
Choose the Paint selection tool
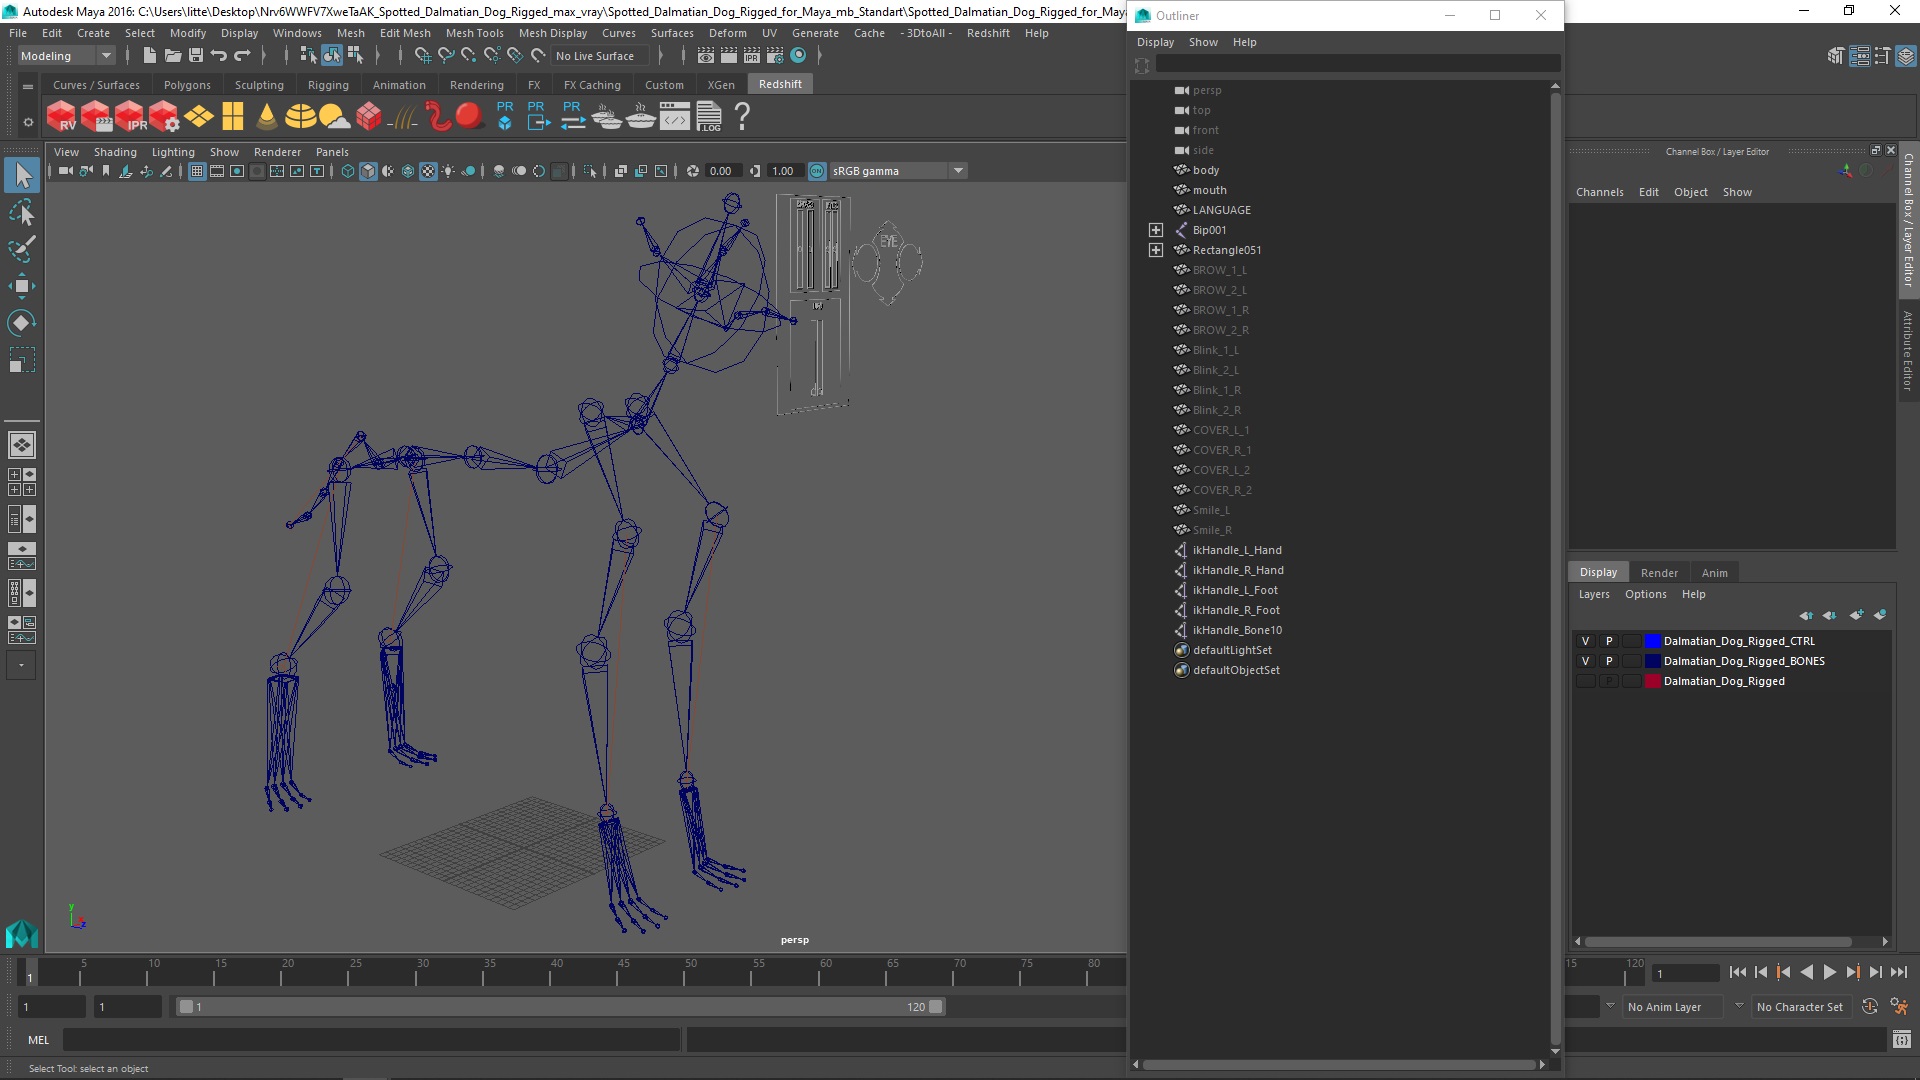pos(22,249)
